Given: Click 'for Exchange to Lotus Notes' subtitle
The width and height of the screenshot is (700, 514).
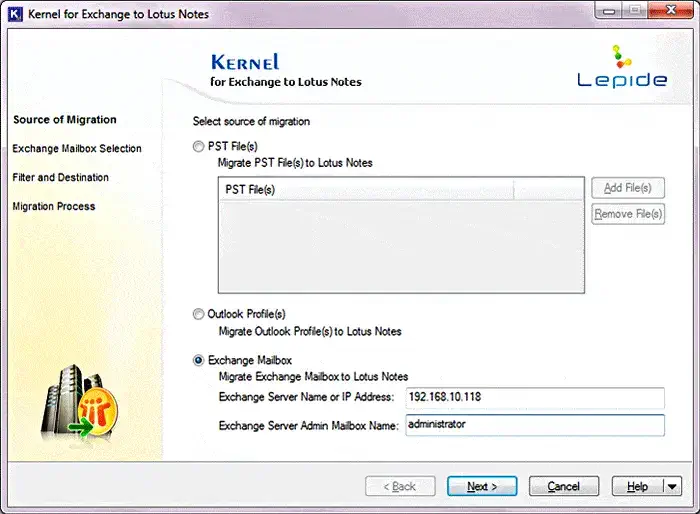Looking at the screenshot, I should pyautogui.click(x=286, y=82).
